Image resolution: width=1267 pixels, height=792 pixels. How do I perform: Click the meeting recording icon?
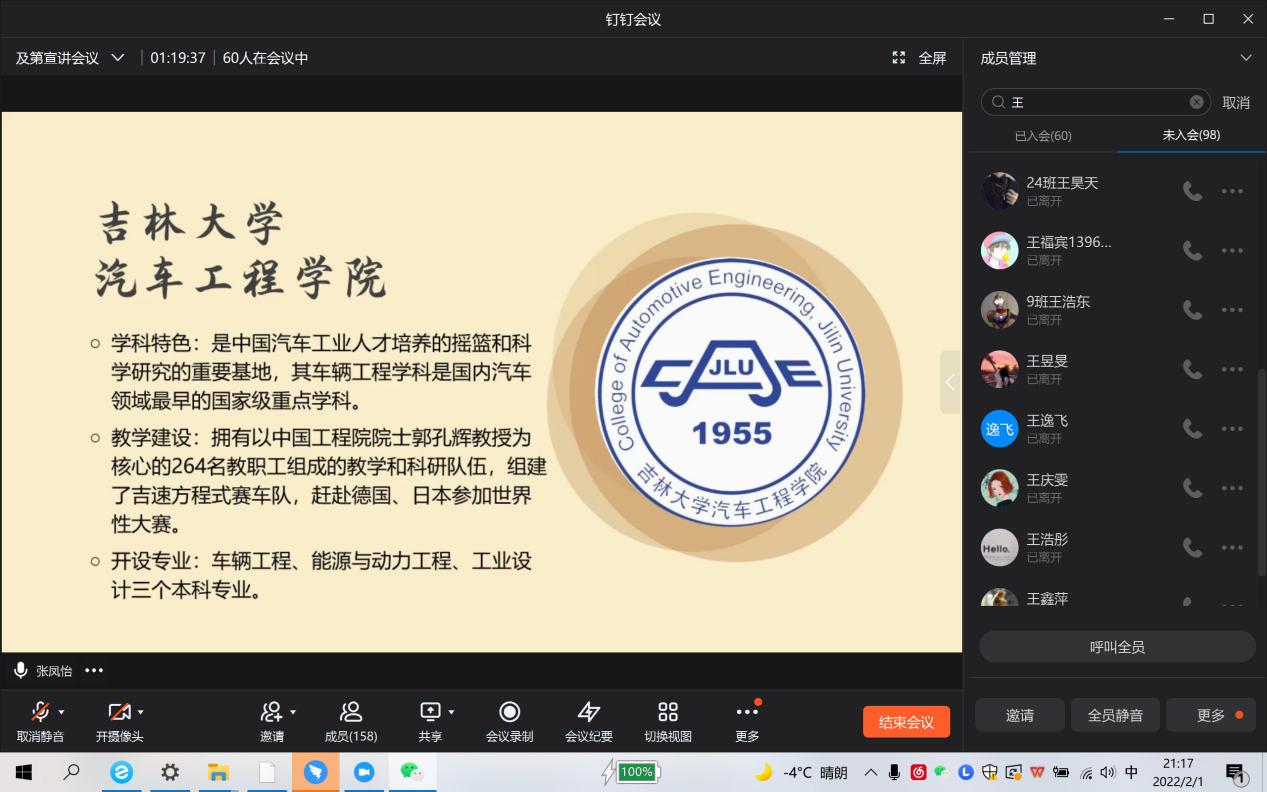(509, 712)
